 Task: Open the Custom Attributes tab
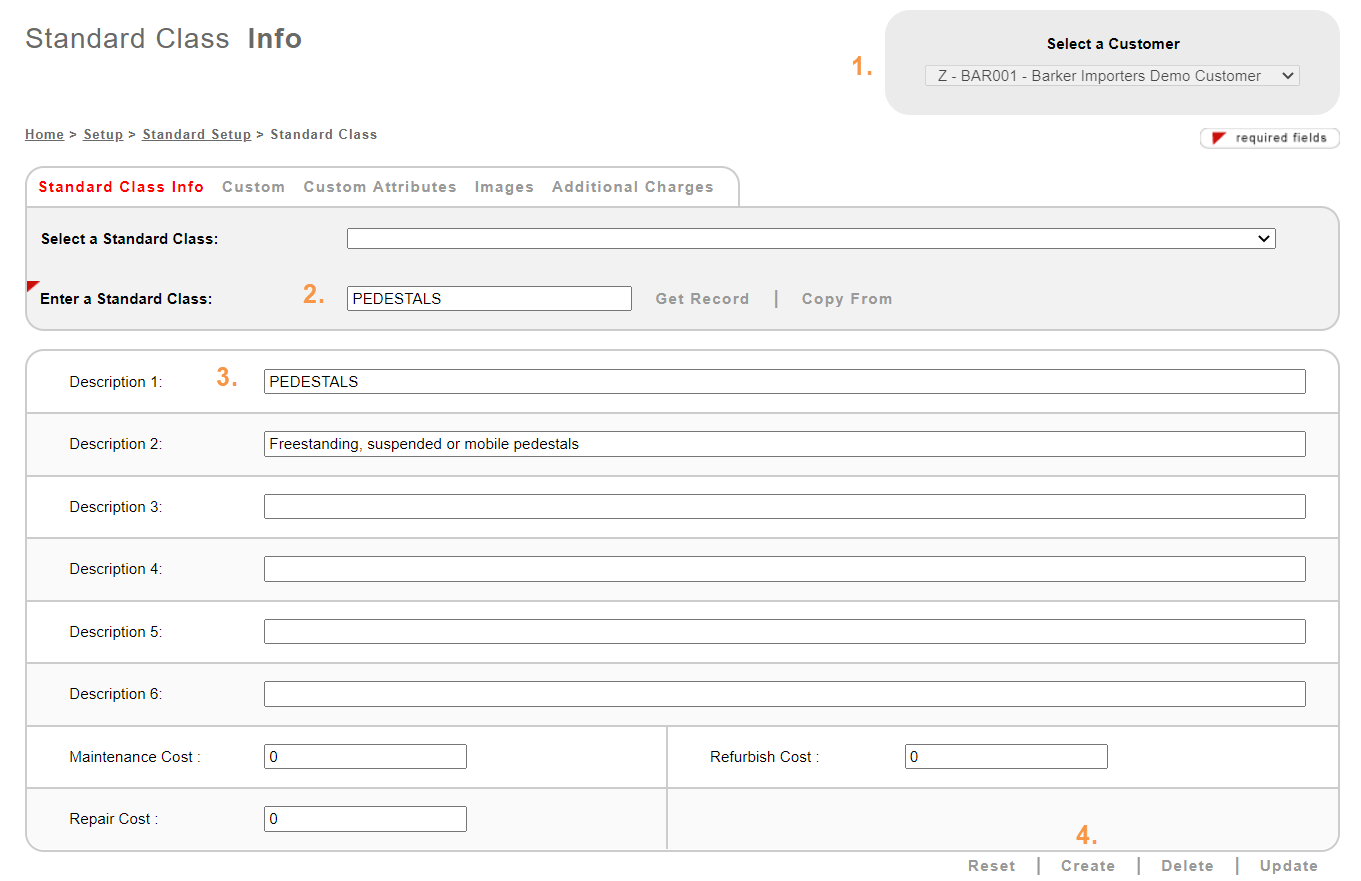(380, 187)
